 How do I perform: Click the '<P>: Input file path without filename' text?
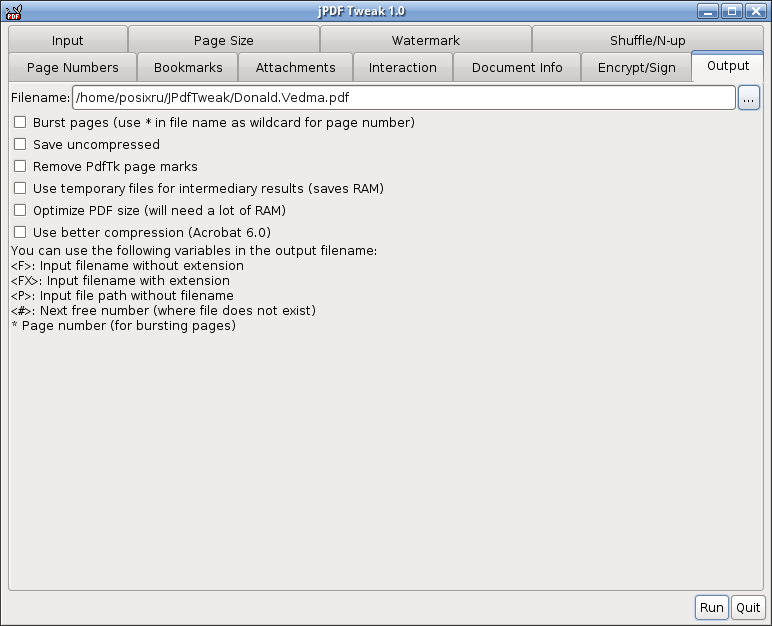[122, 296]
